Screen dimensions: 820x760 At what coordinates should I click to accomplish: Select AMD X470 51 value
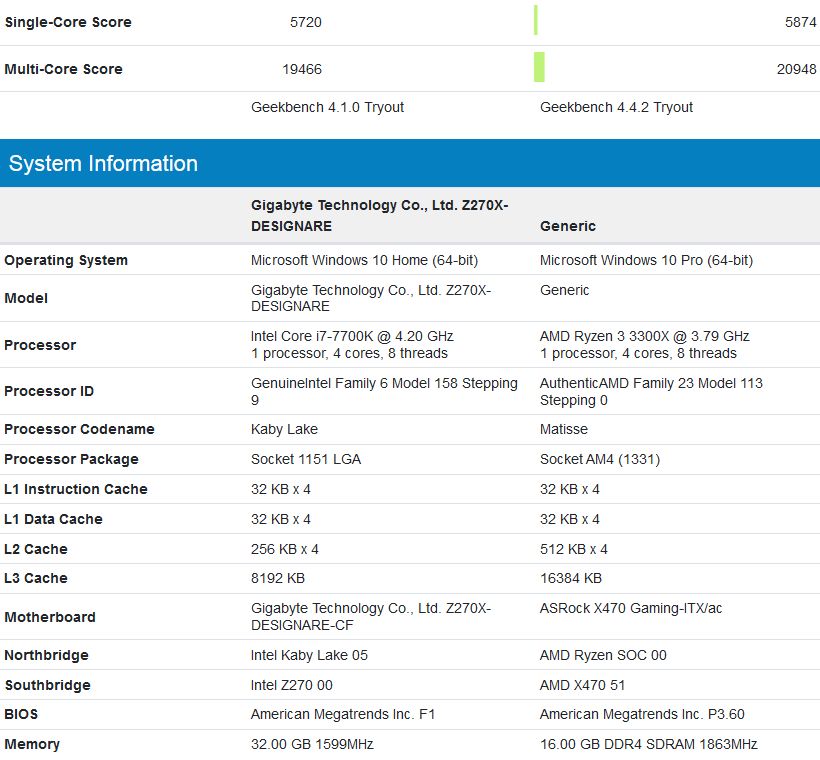[x=582, y=685]
